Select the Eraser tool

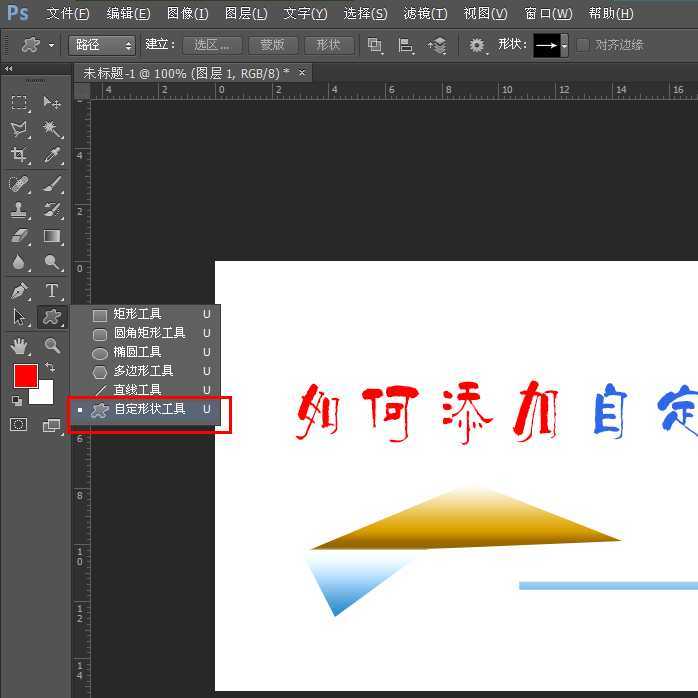[19, 237]
